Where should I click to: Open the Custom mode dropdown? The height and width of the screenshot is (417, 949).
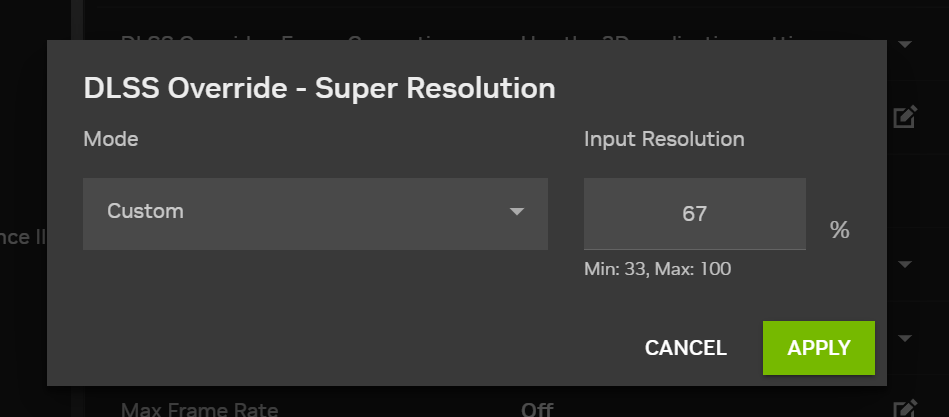(315, 212)
